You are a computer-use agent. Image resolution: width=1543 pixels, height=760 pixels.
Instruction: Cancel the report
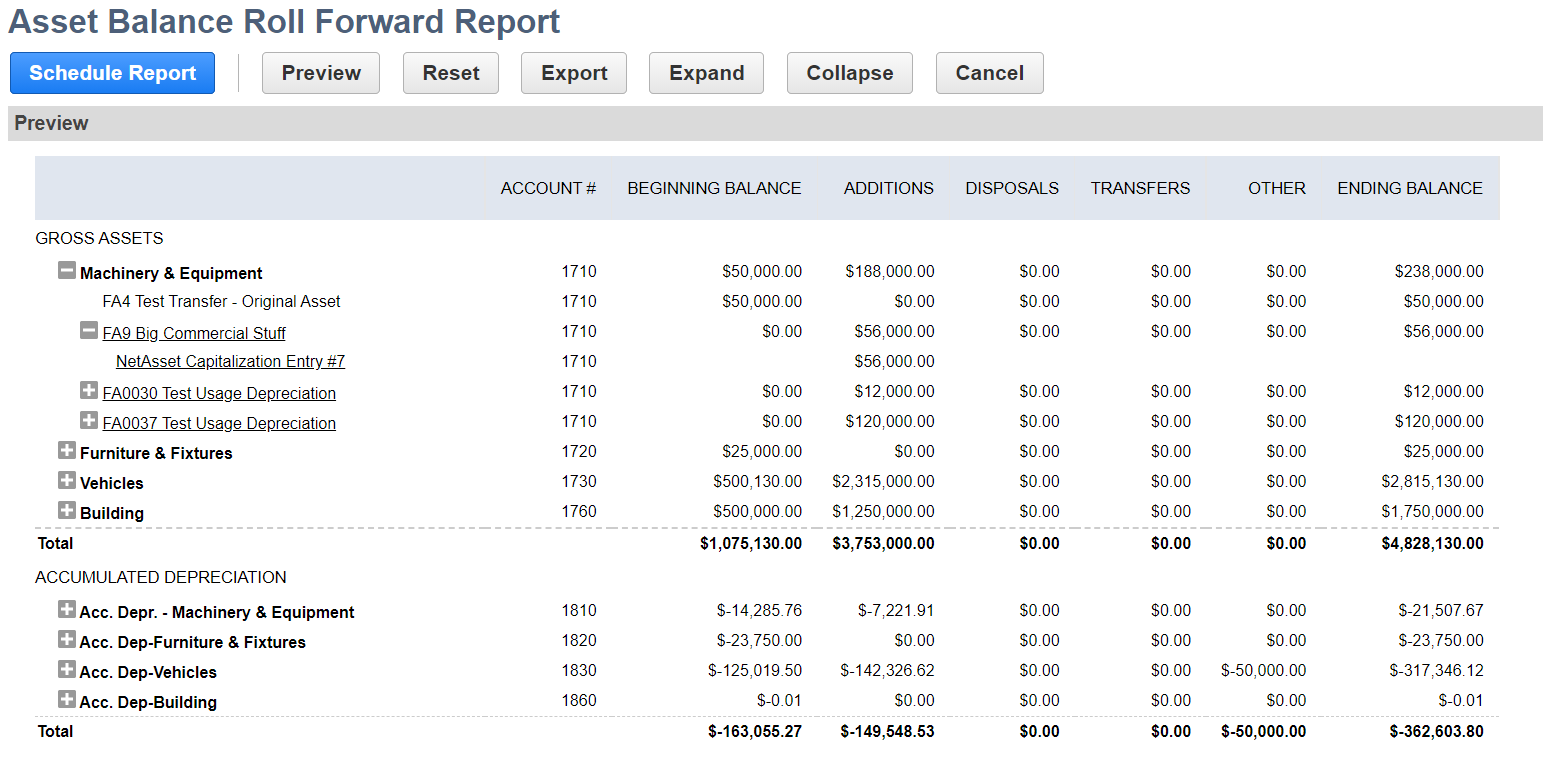989,73
